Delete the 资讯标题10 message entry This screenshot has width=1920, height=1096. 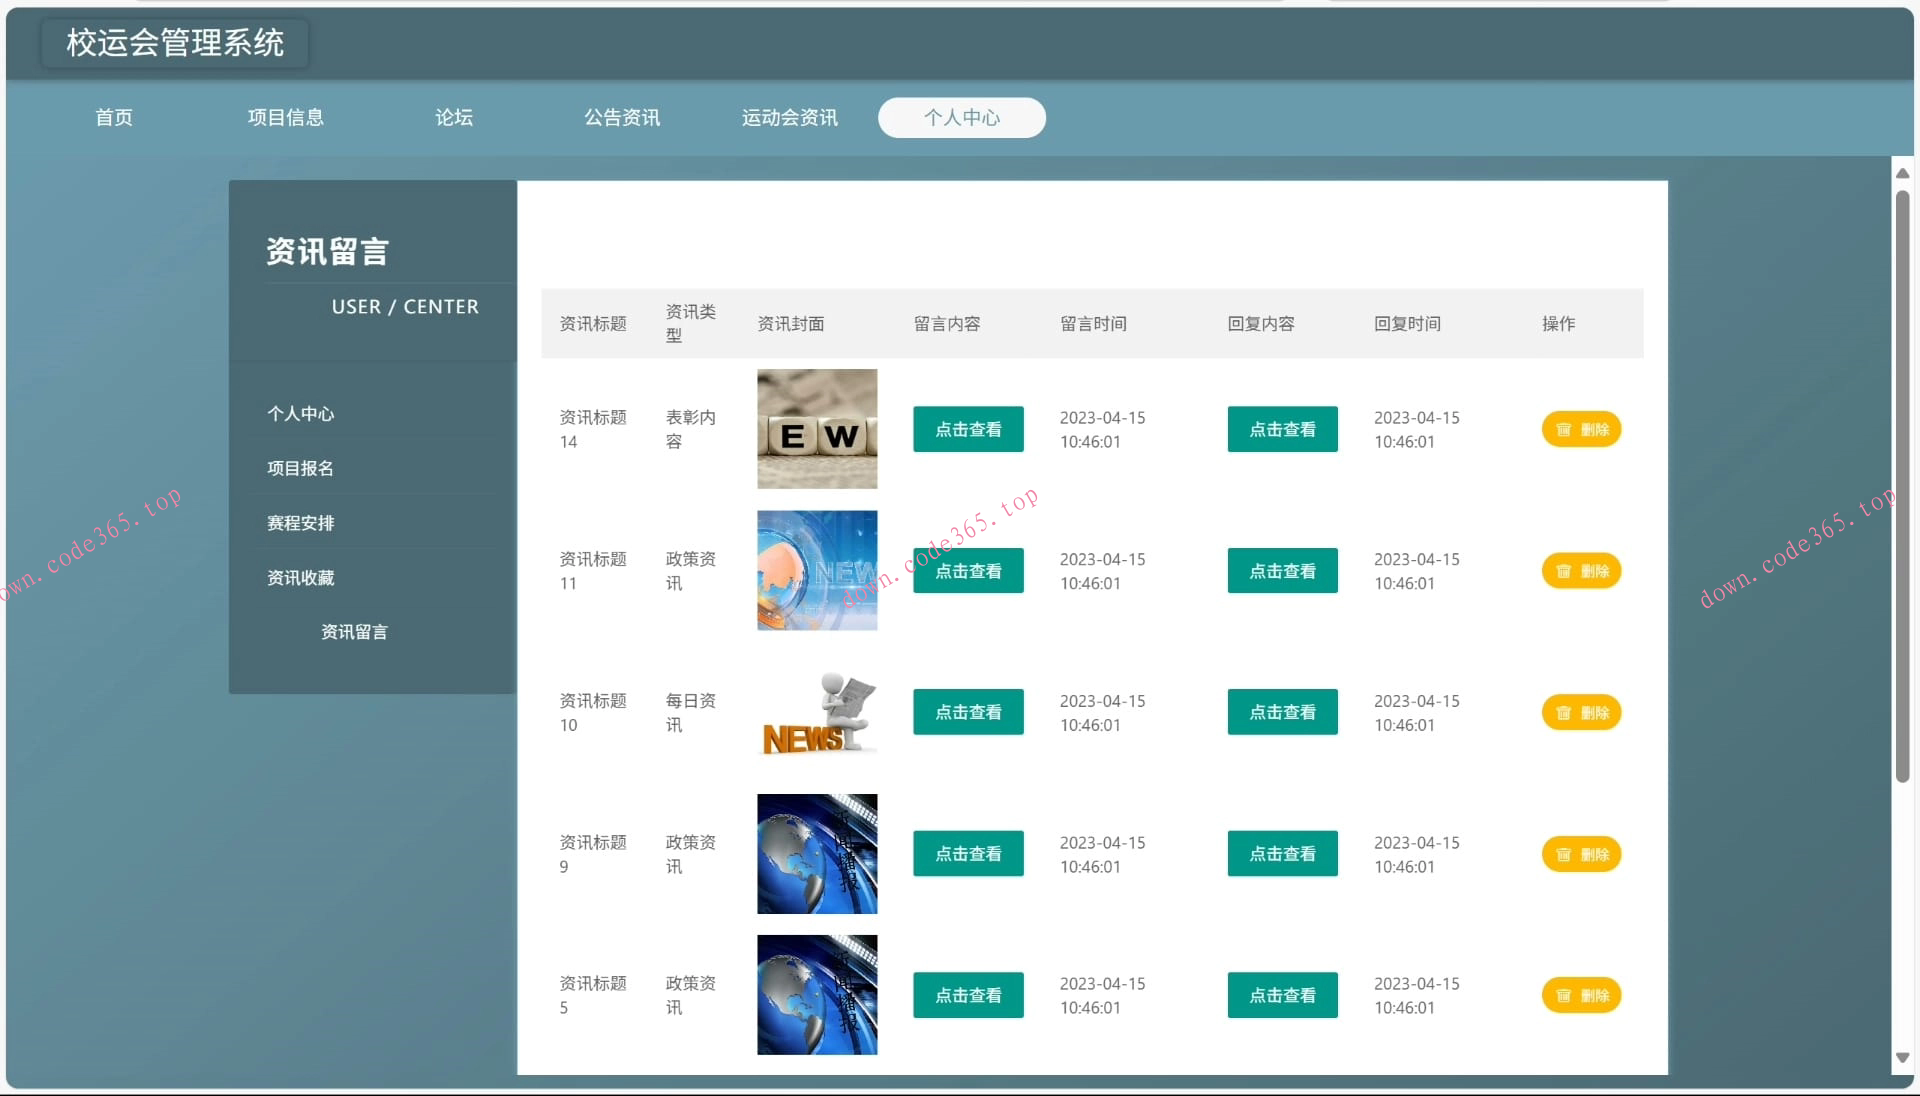coord(1581,712)
